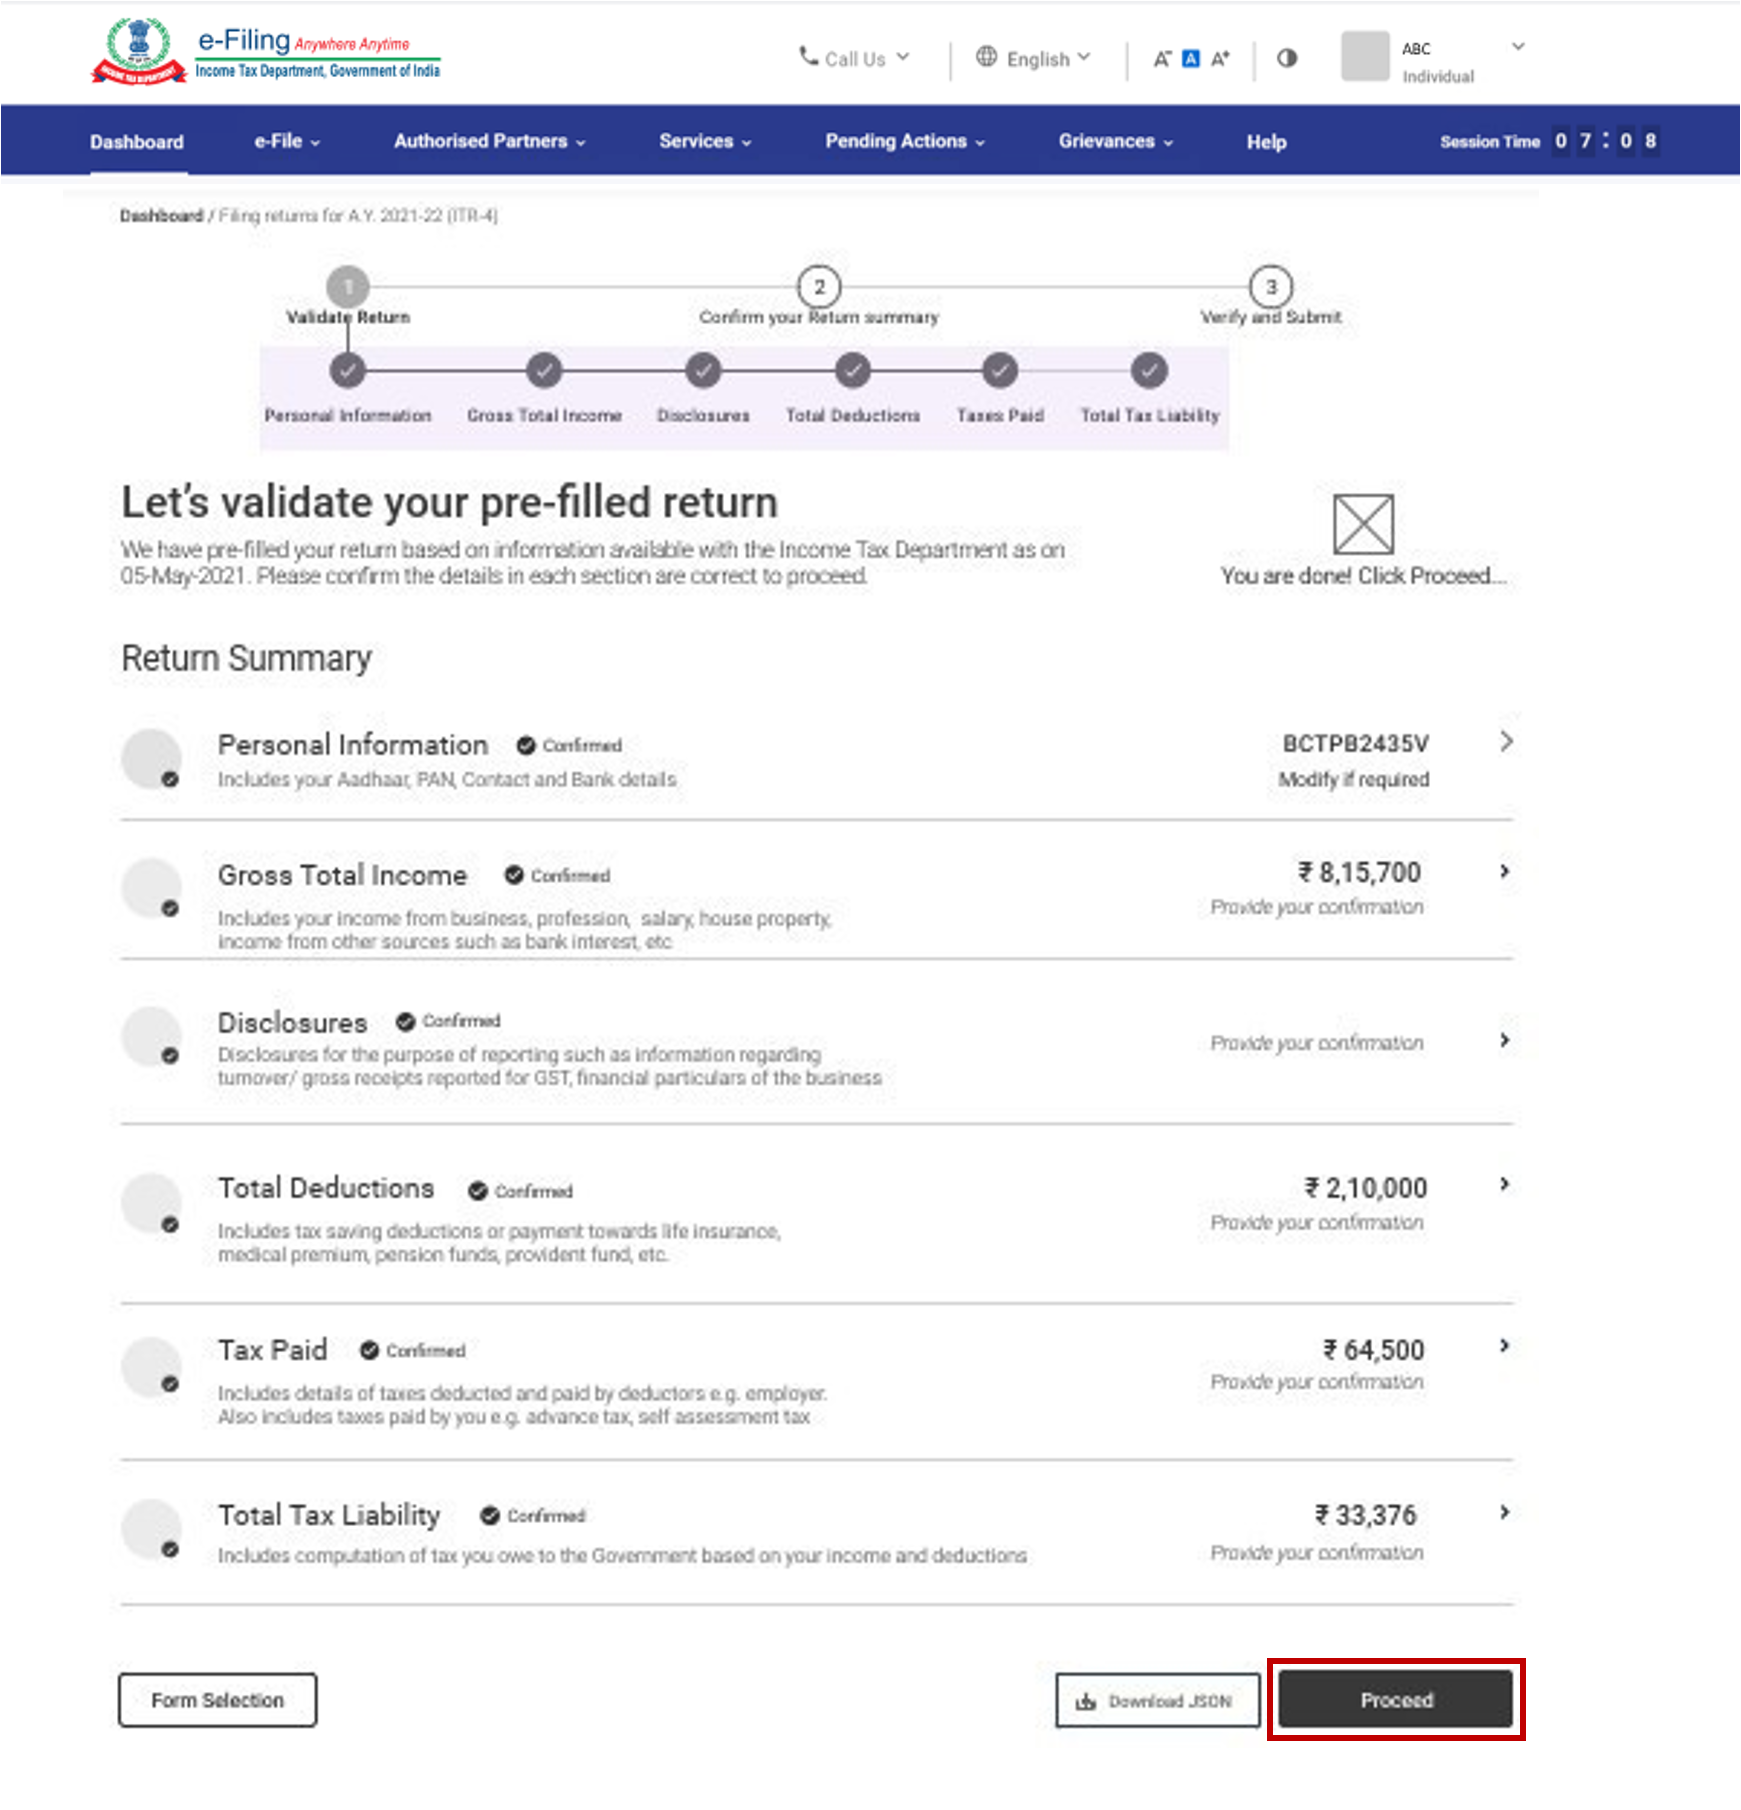
Task: Click the Total Tax Liability progress checkmark
Action: coord(1150,371)
